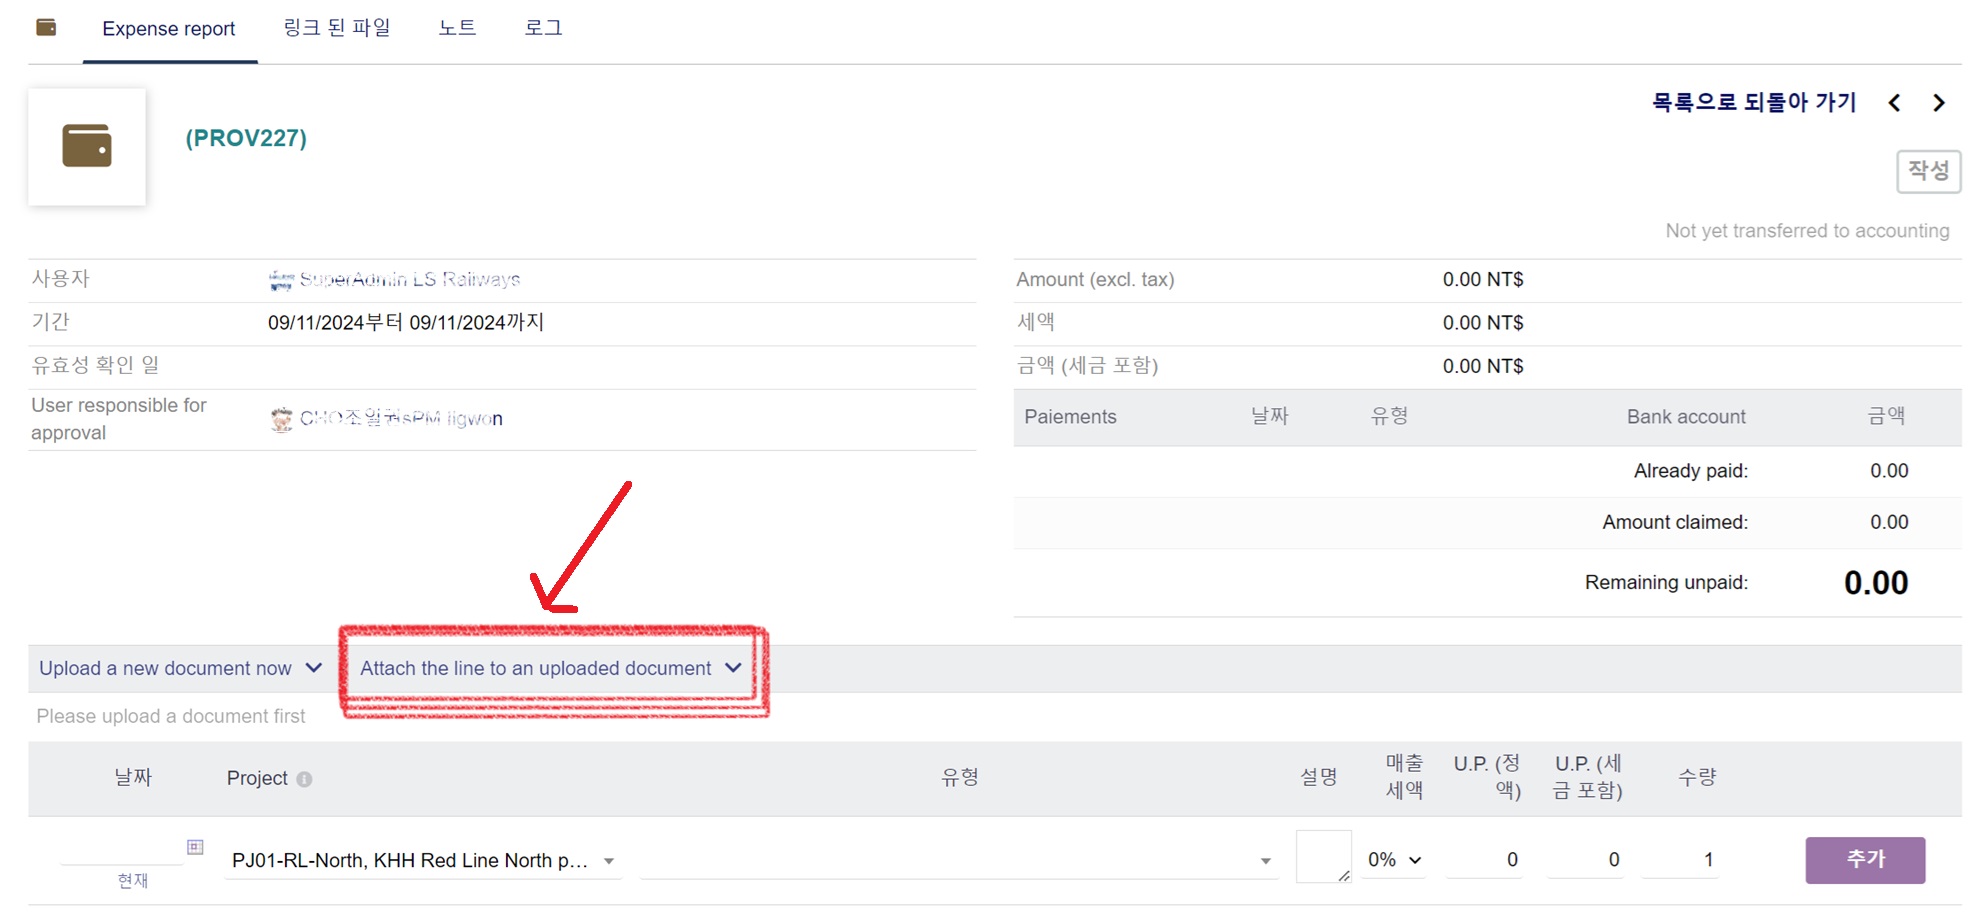Go to next record with right chevron
Image resolution: width=1976 pixels, height=923 pixels.
point(1939,103)
